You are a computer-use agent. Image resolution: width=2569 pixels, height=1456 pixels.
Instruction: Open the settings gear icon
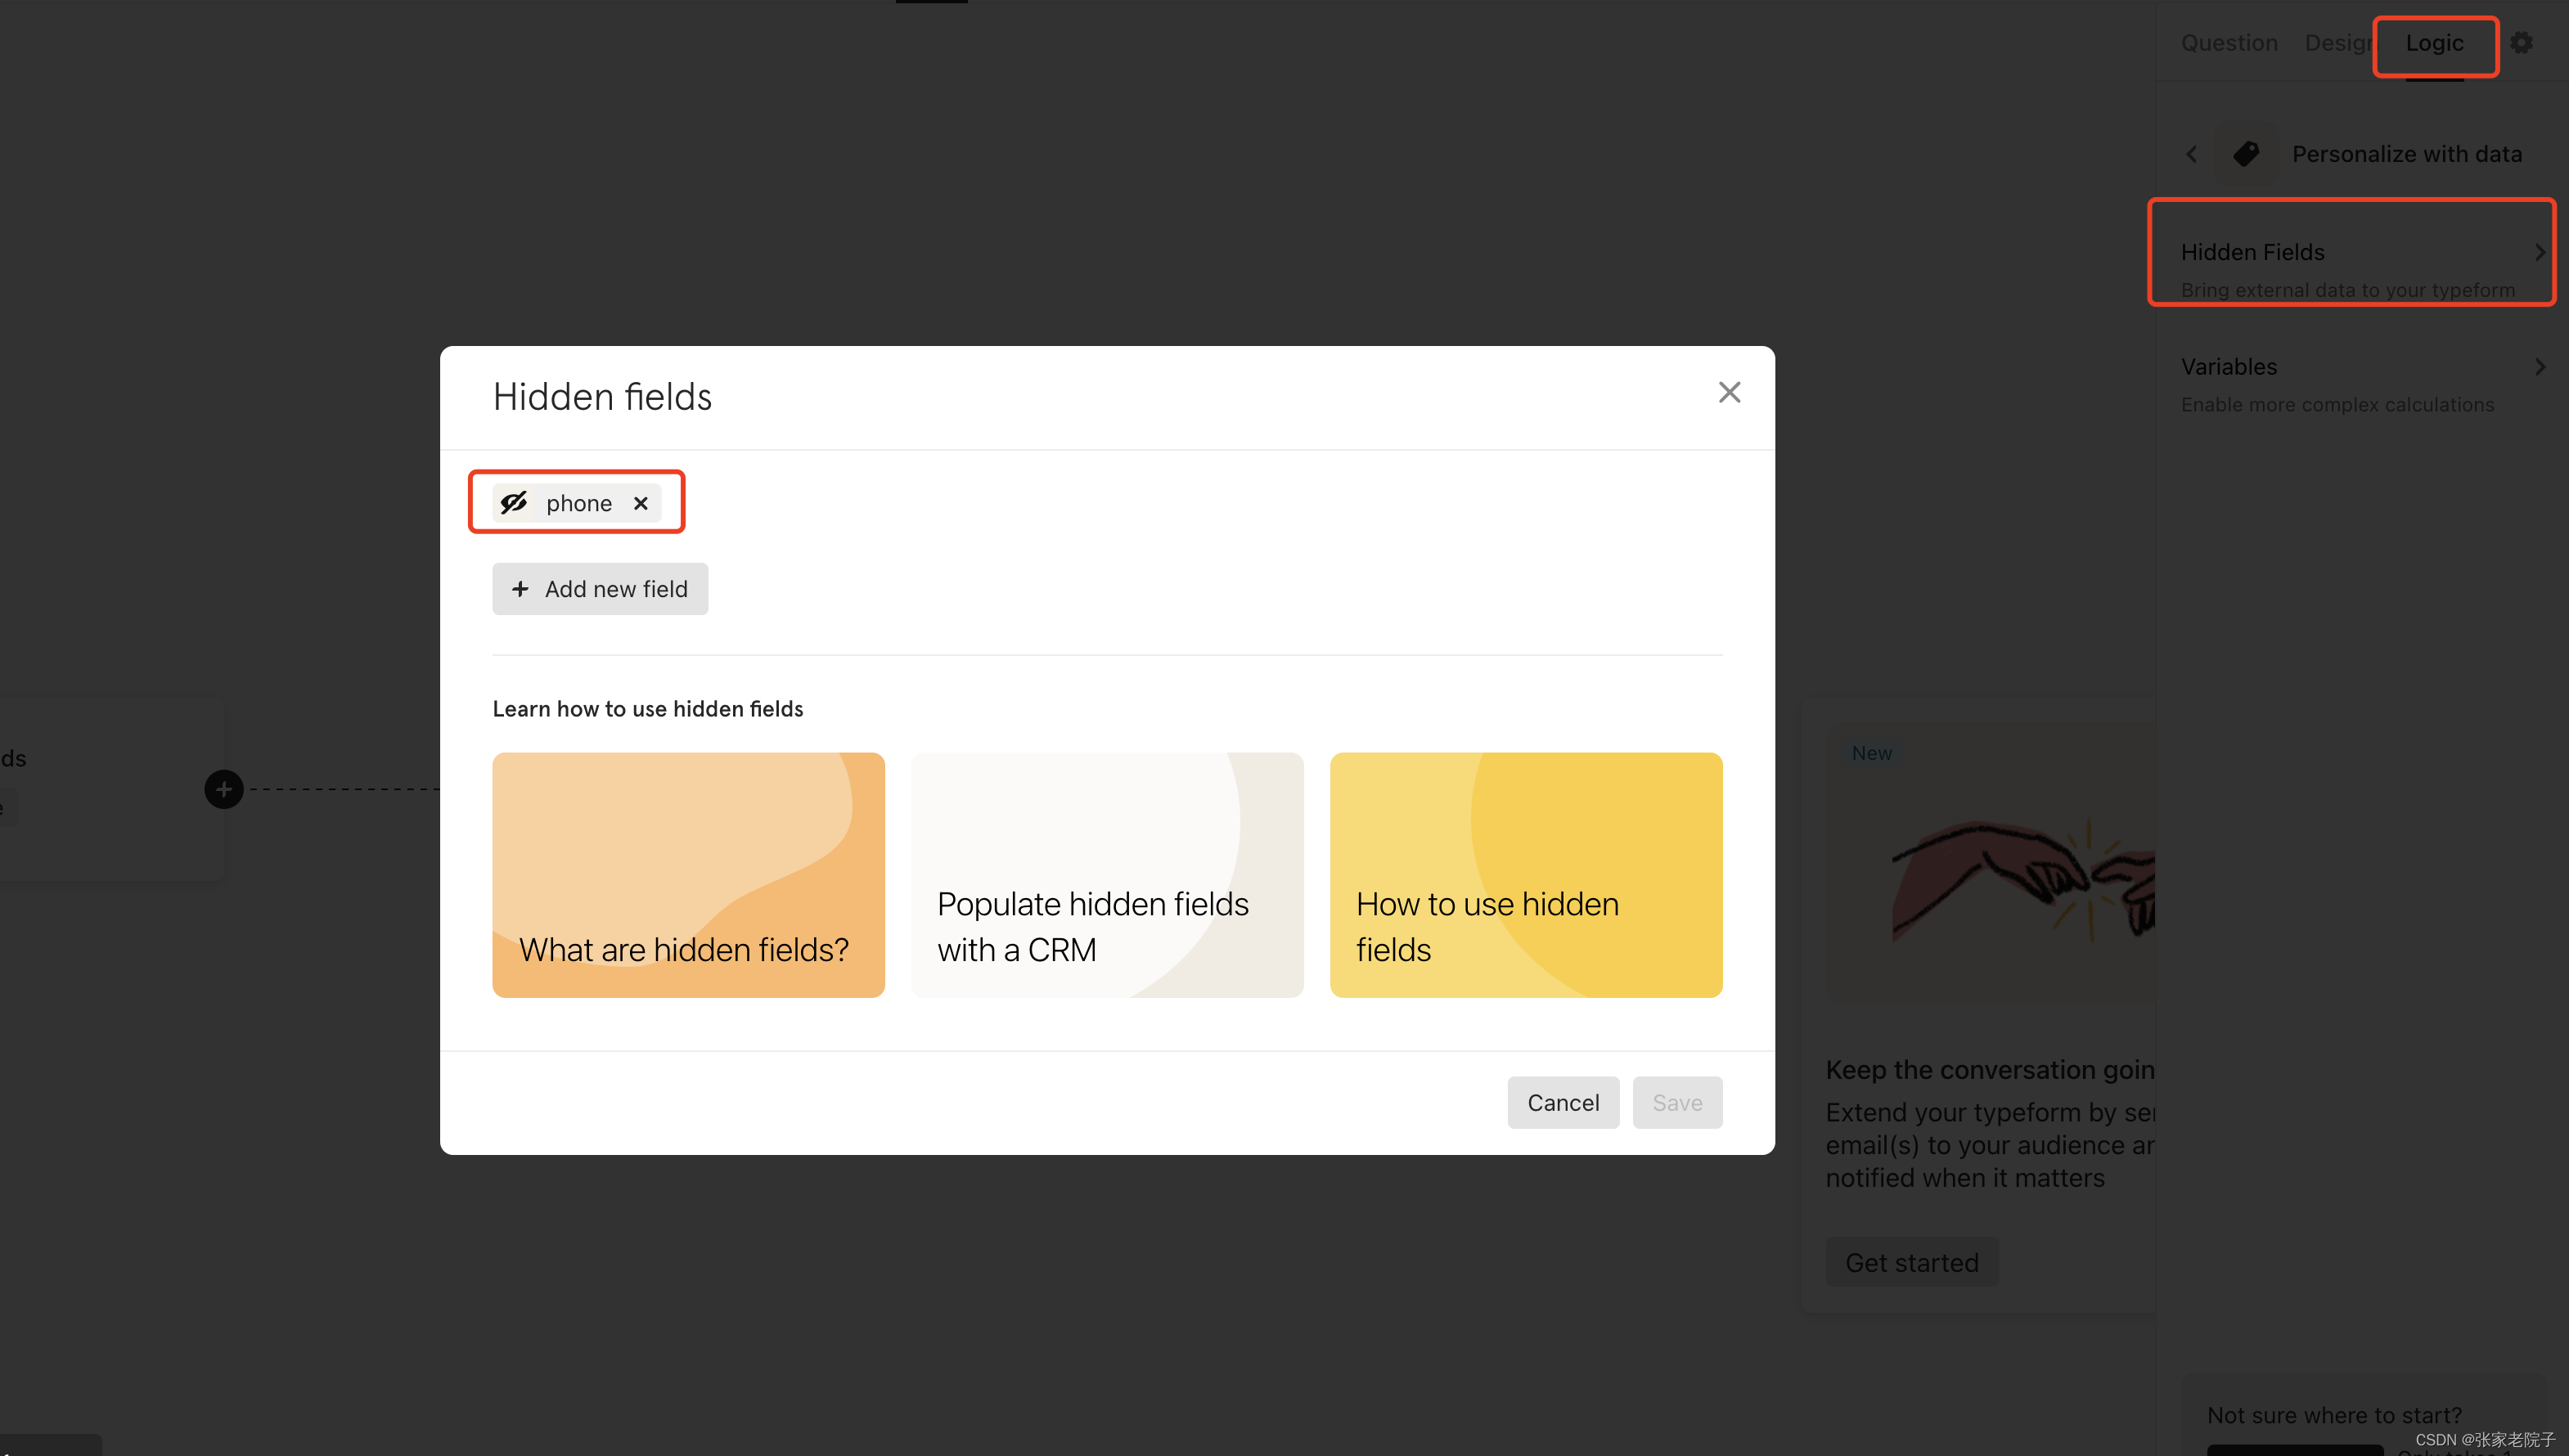(2521, 43)
